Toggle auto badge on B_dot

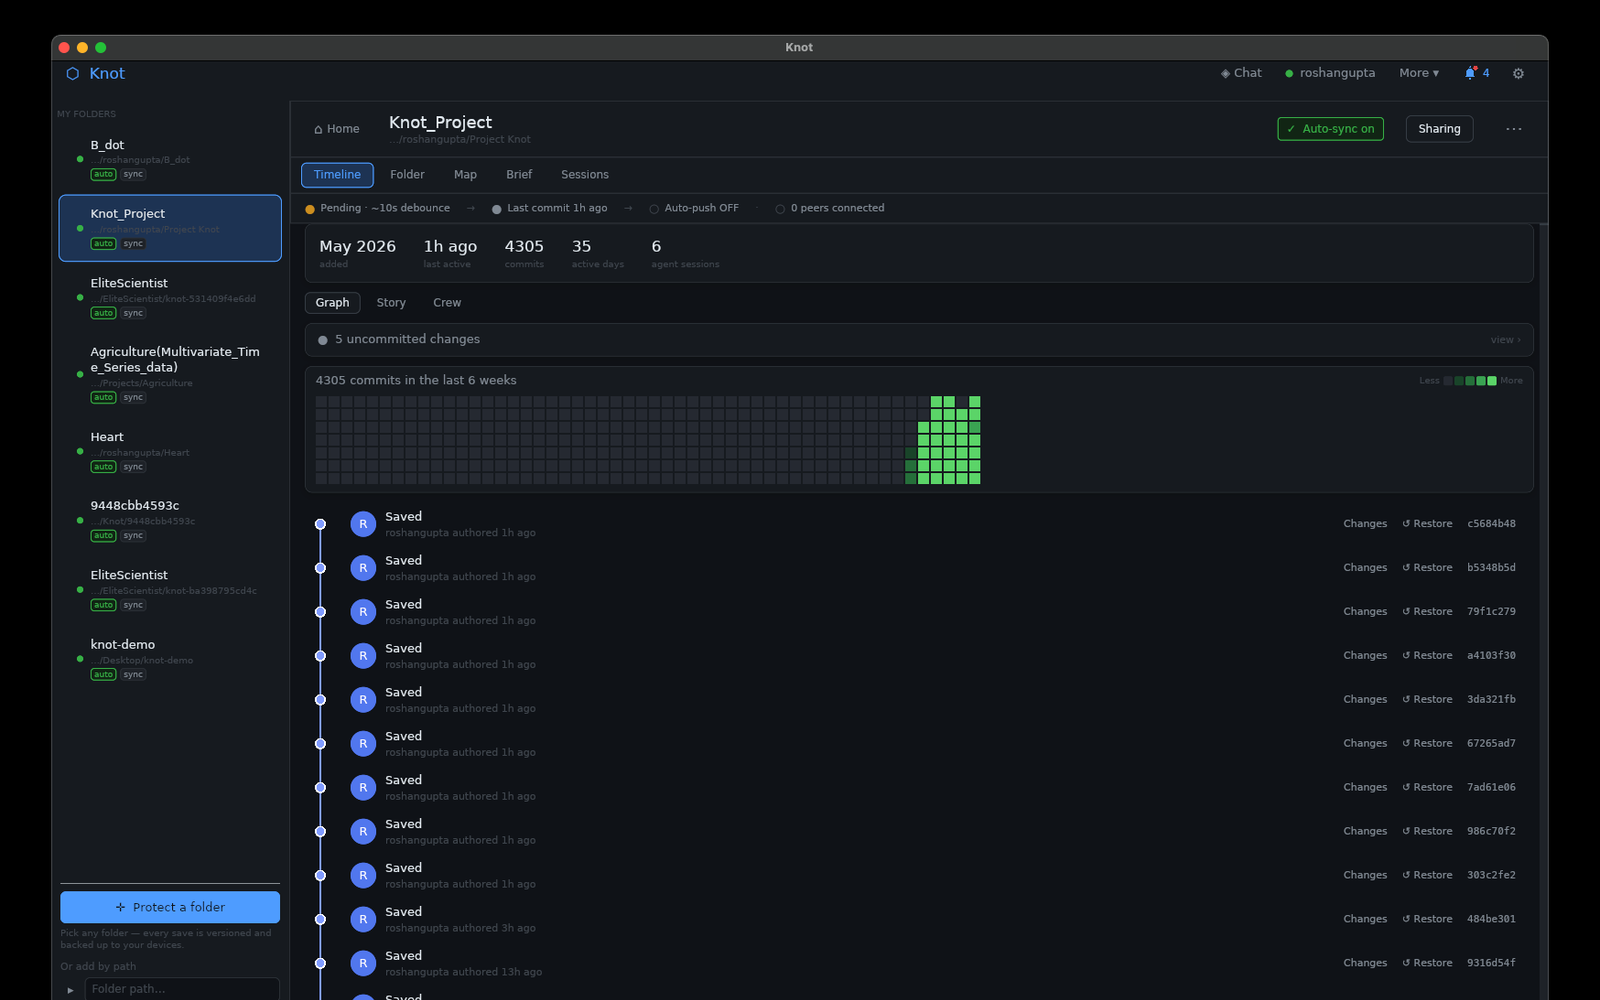coord(103,174)
